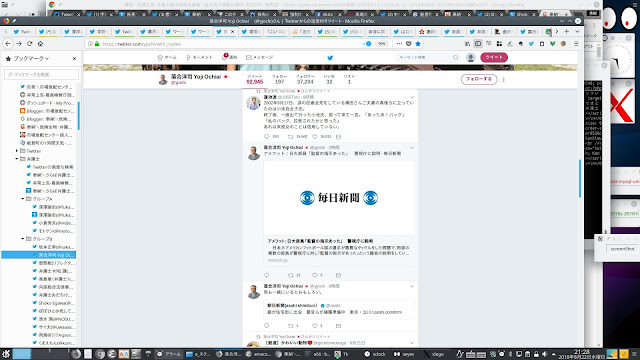Open profile more-options vertical dots

[504, 80]
